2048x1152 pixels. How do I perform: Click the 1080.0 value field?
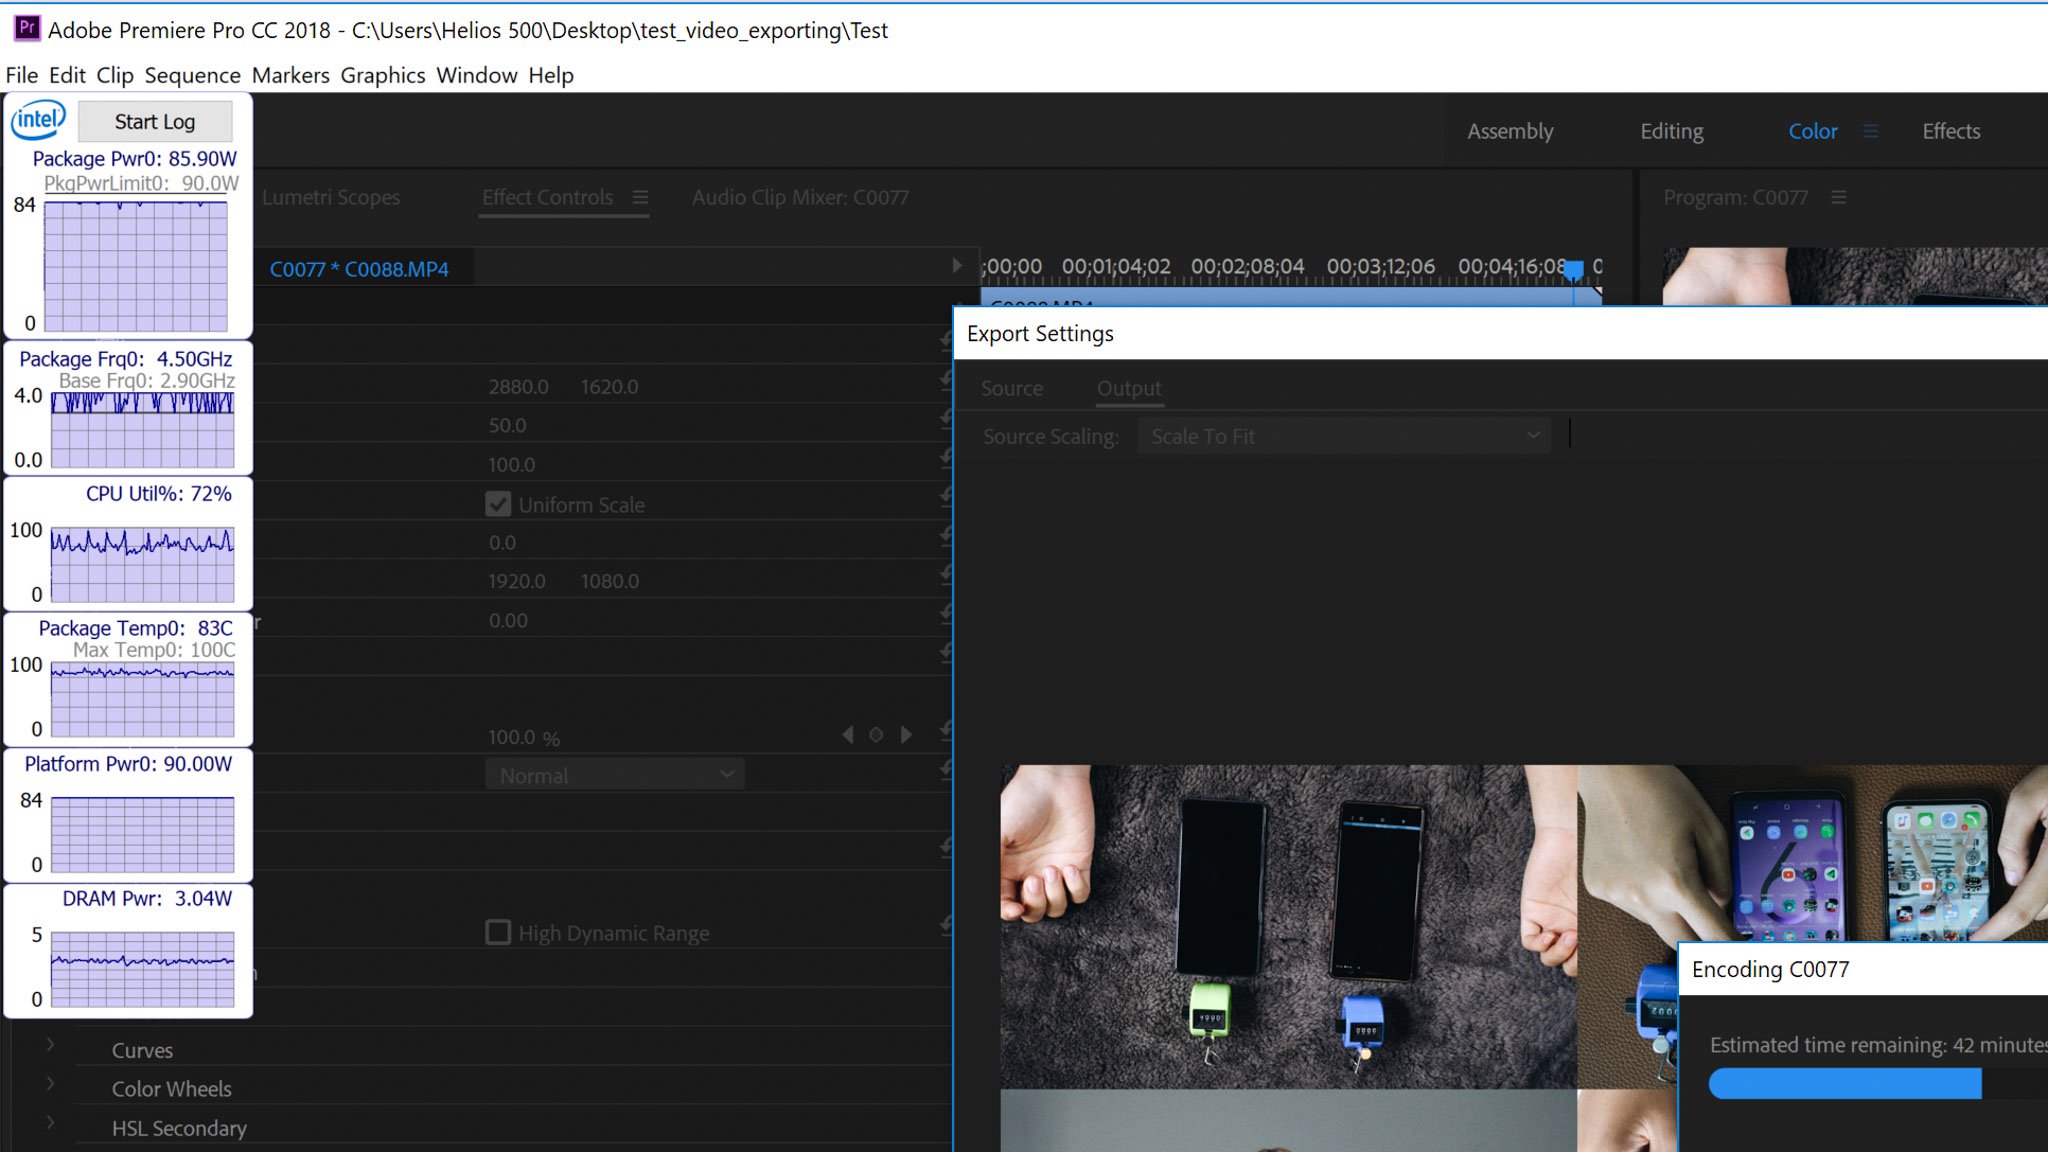tap(609, 581)
